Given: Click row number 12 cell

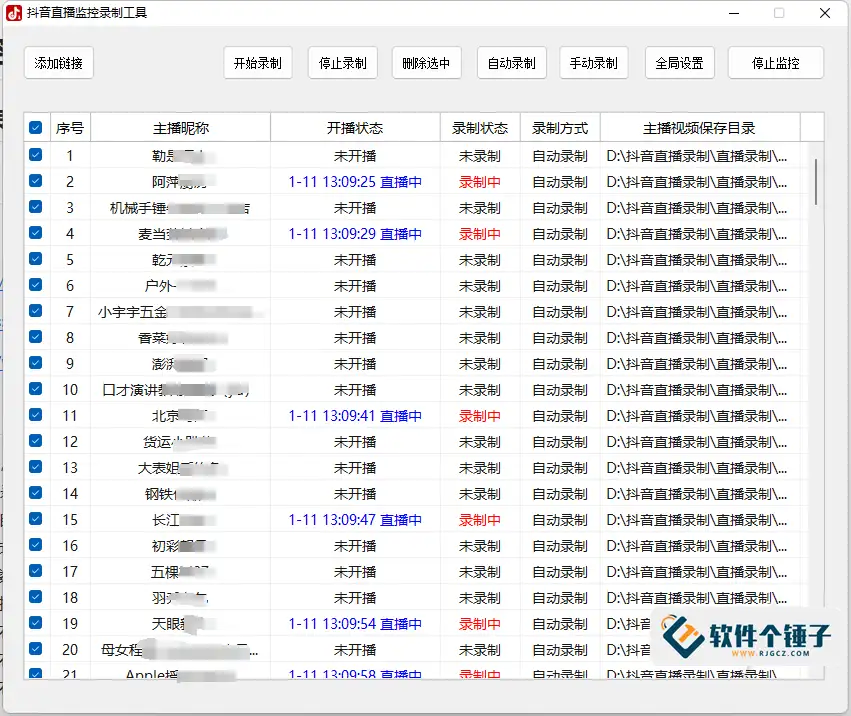Looking at the screenshot, I should (x=70, y=442).
